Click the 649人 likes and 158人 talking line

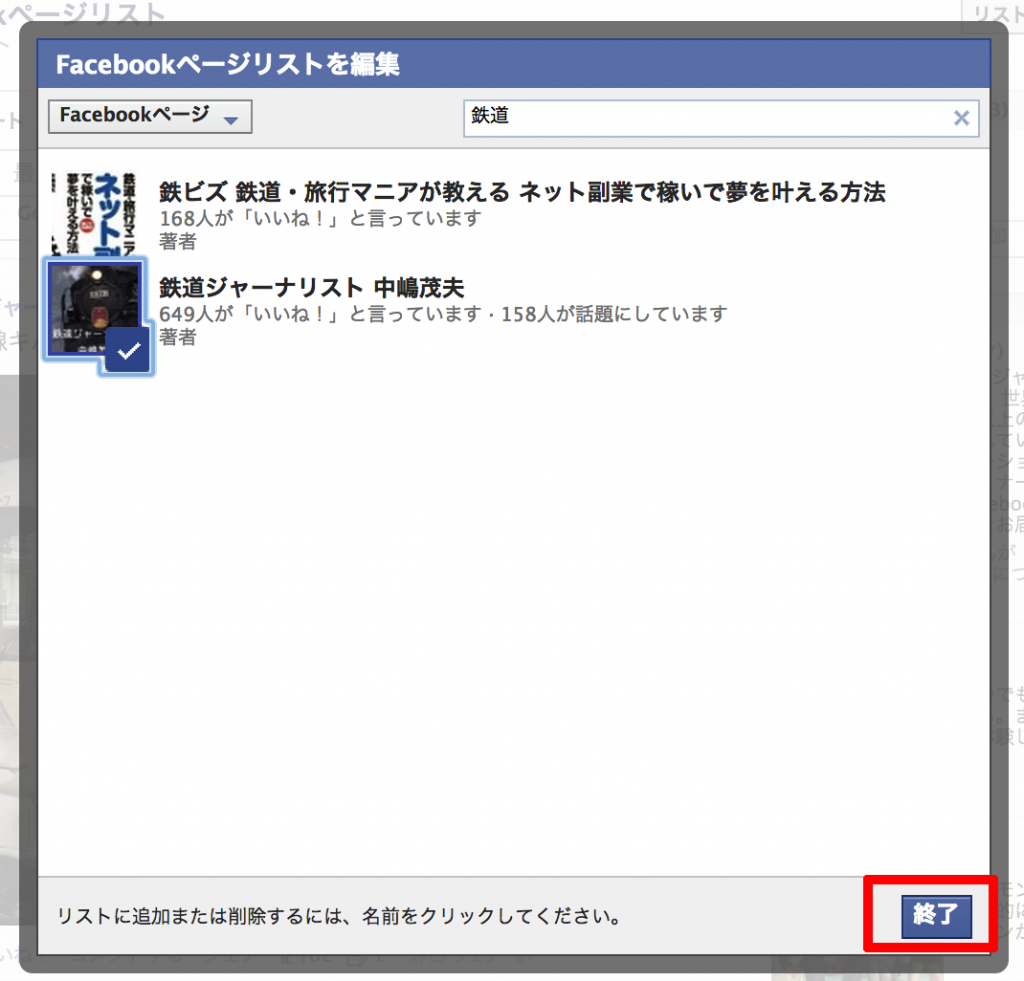(x=443, y=314)
